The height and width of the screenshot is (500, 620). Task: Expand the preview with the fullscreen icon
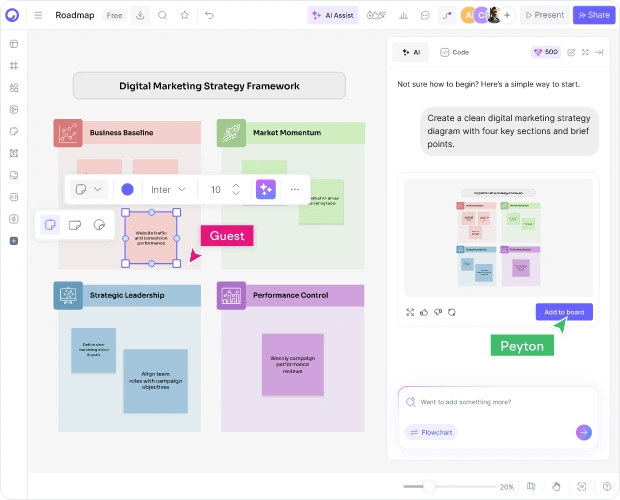(410, 312)
